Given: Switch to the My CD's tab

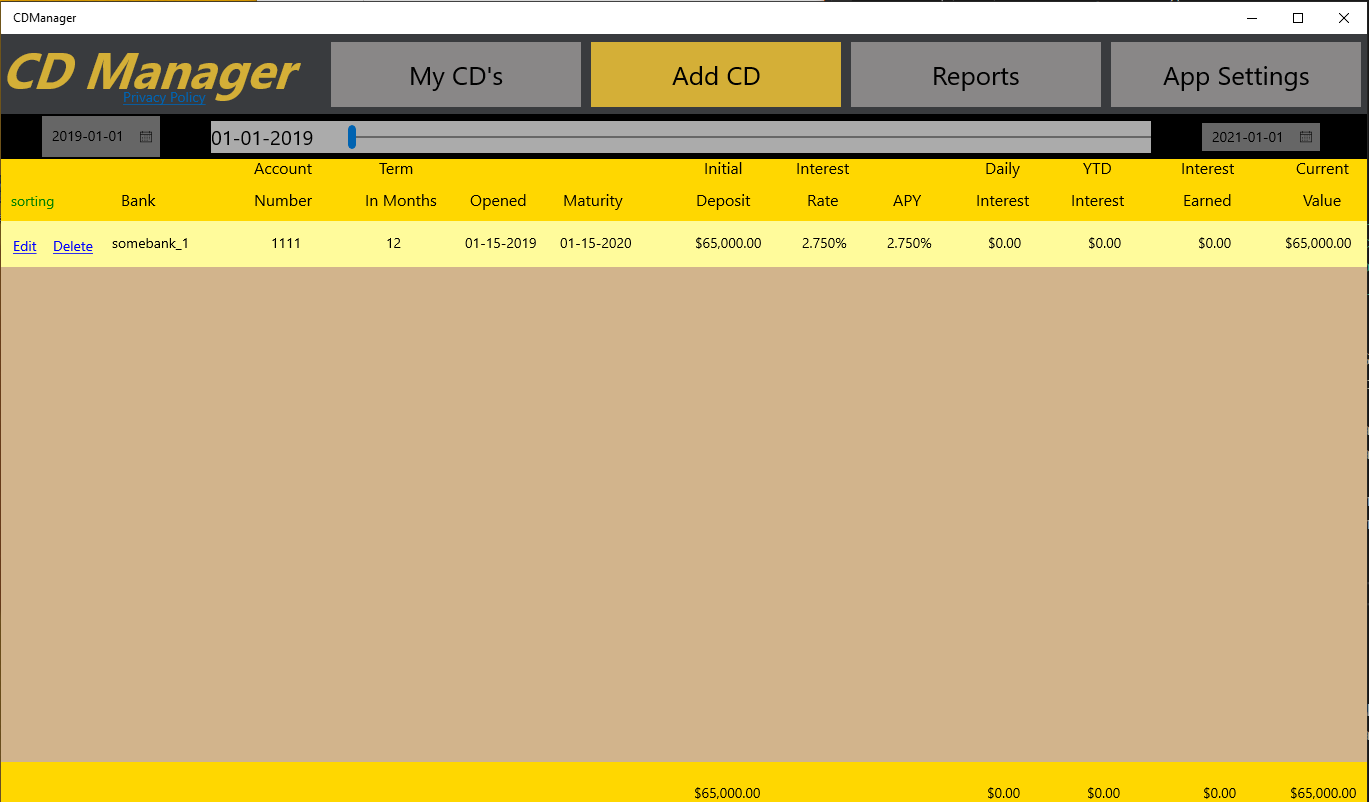Looking at the screenshot, I should (455, 74).
